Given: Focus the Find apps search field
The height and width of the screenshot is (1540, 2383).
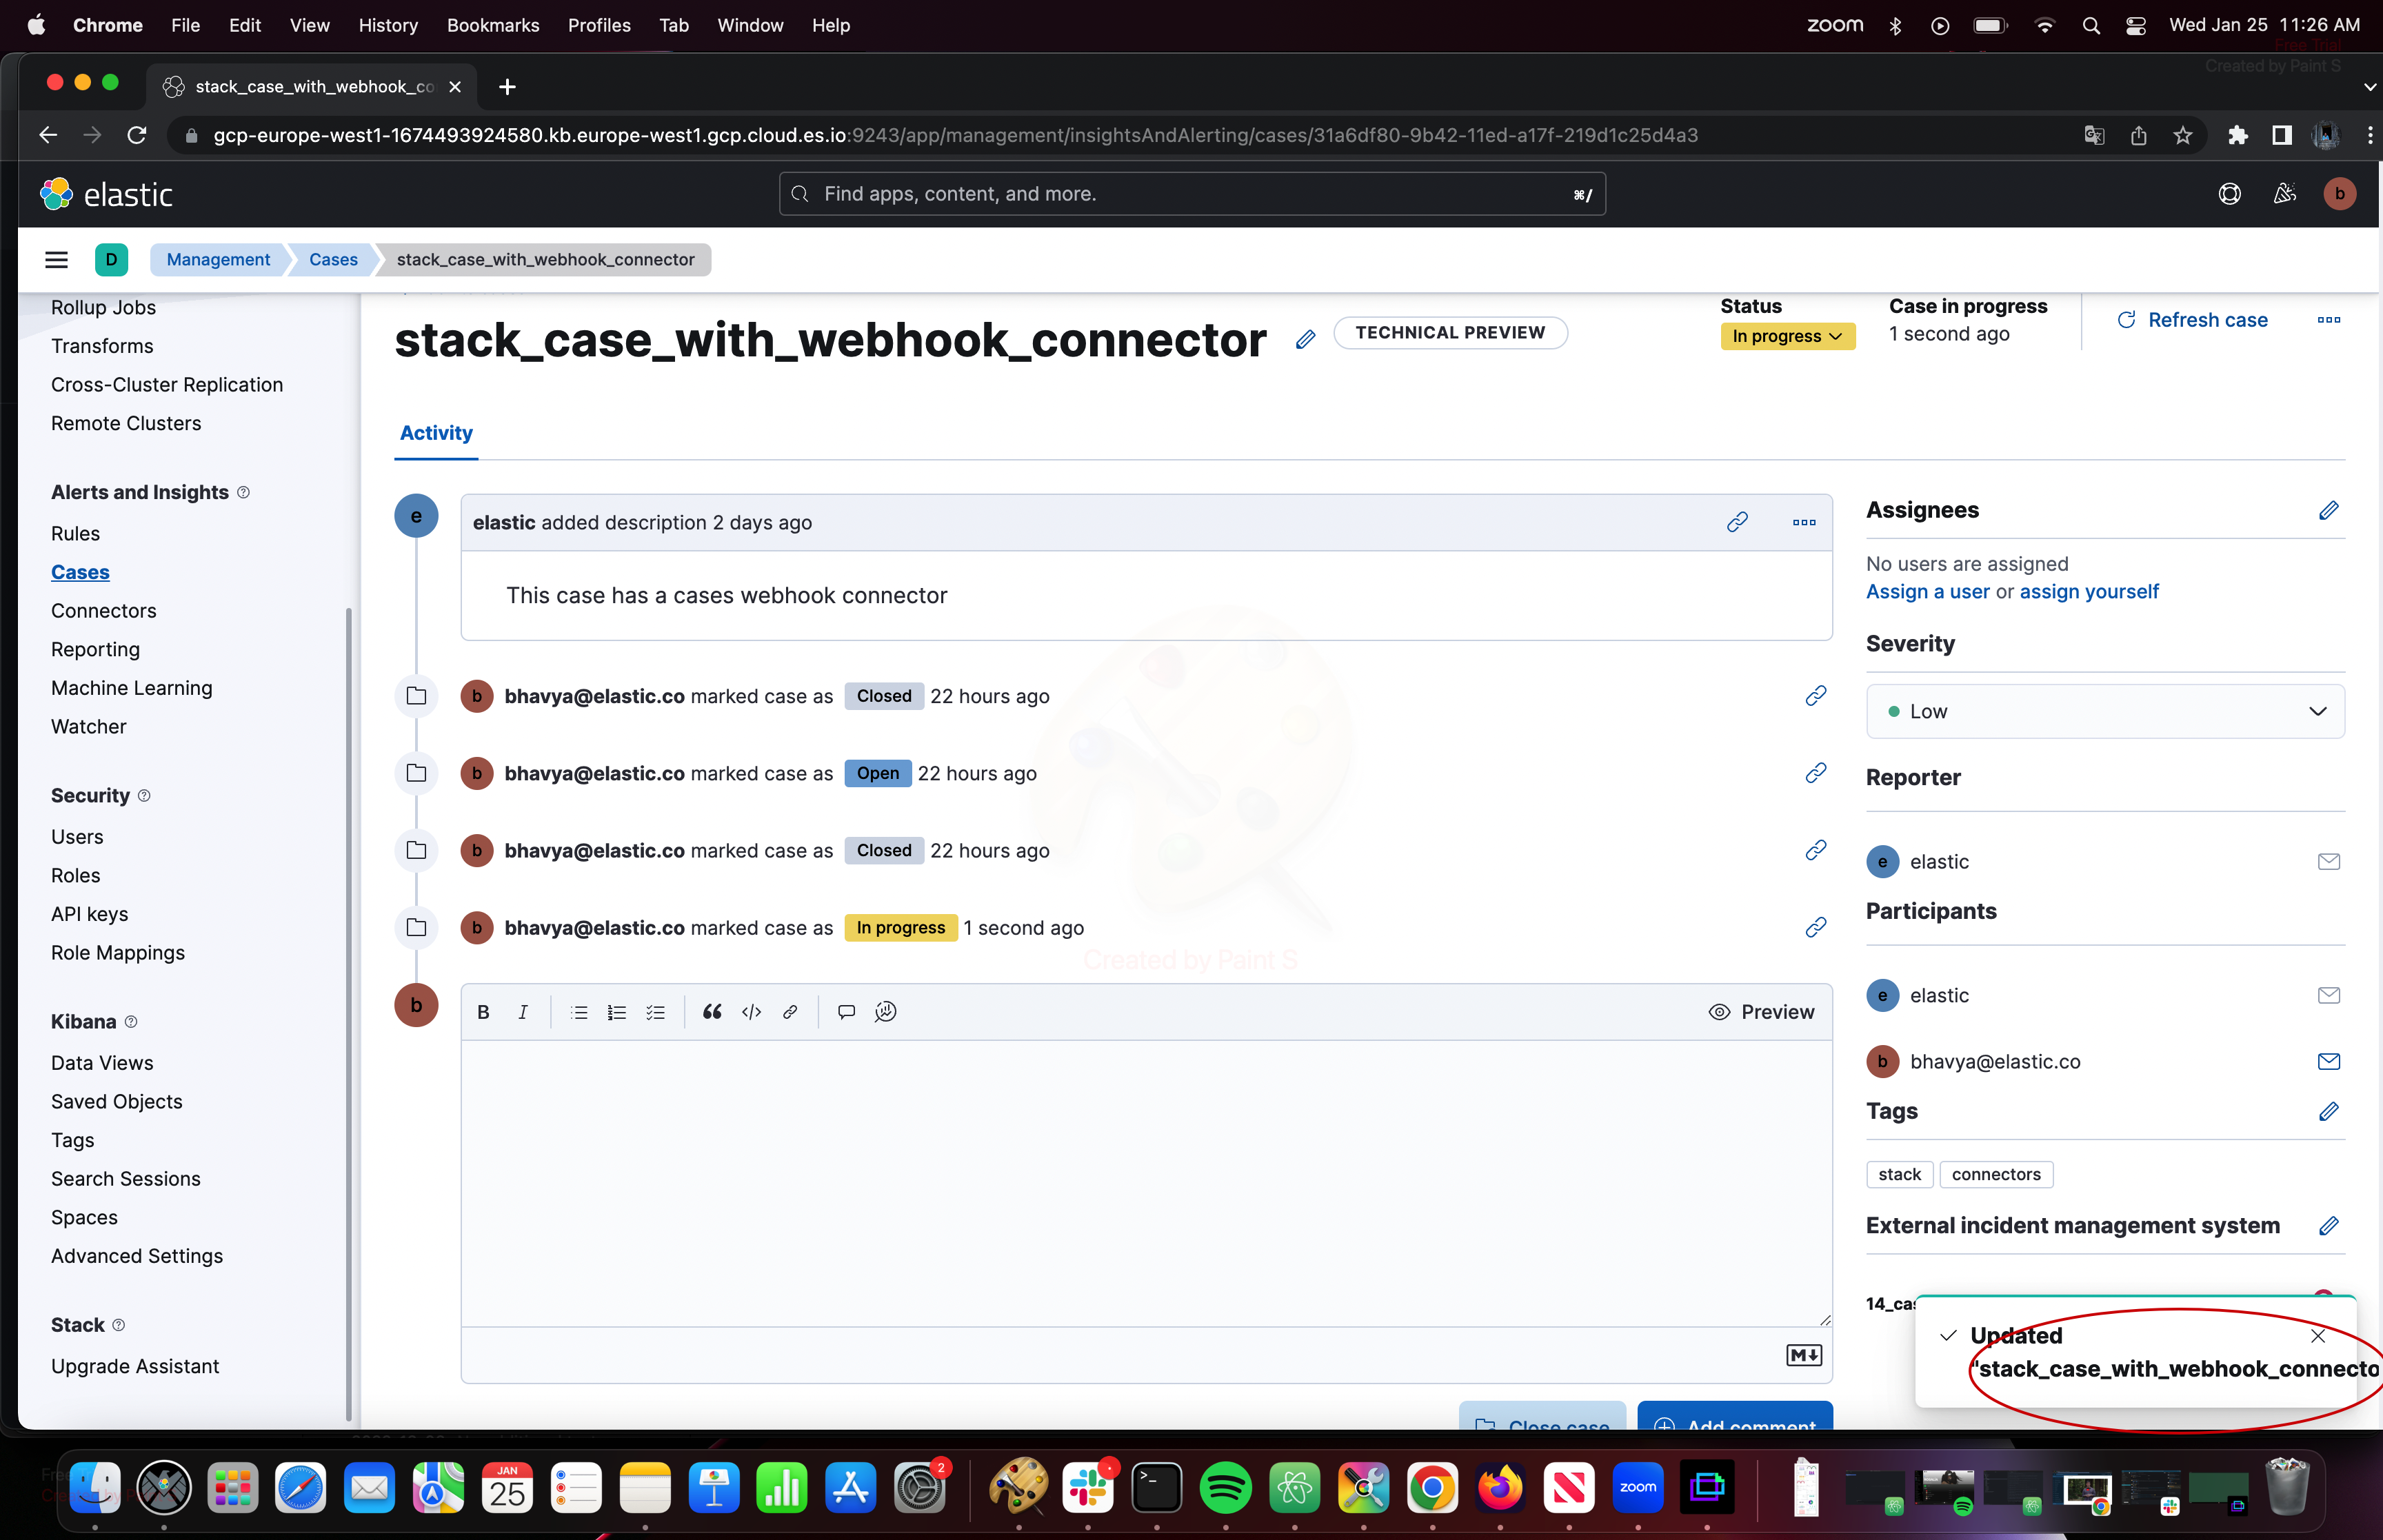Looking at the screenshot, I should click(1192, 194).
